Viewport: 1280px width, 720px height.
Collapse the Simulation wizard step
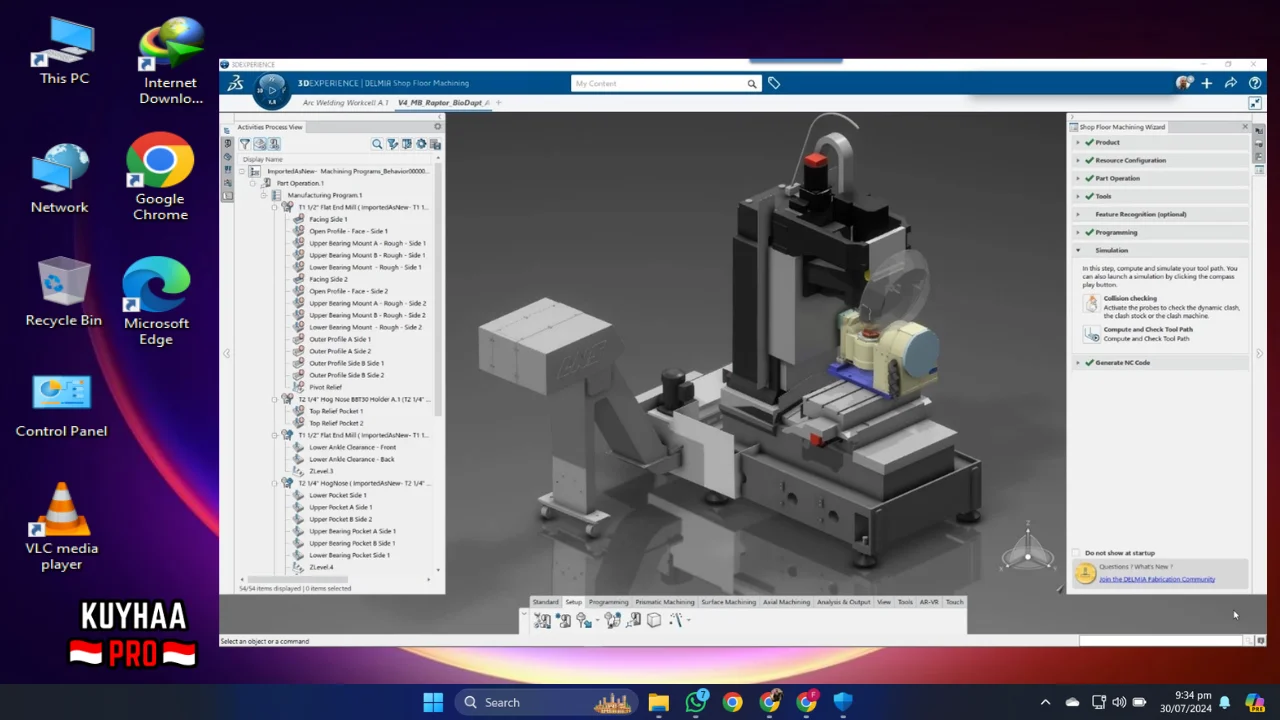coord(1078,250)
